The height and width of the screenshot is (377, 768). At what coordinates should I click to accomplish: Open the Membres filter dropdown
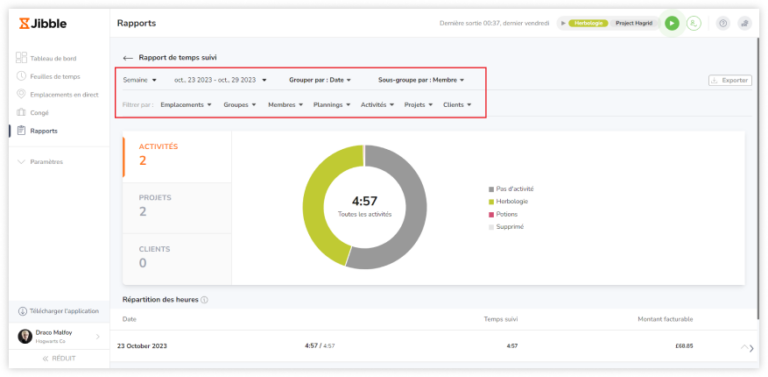(x=285, y=105)
